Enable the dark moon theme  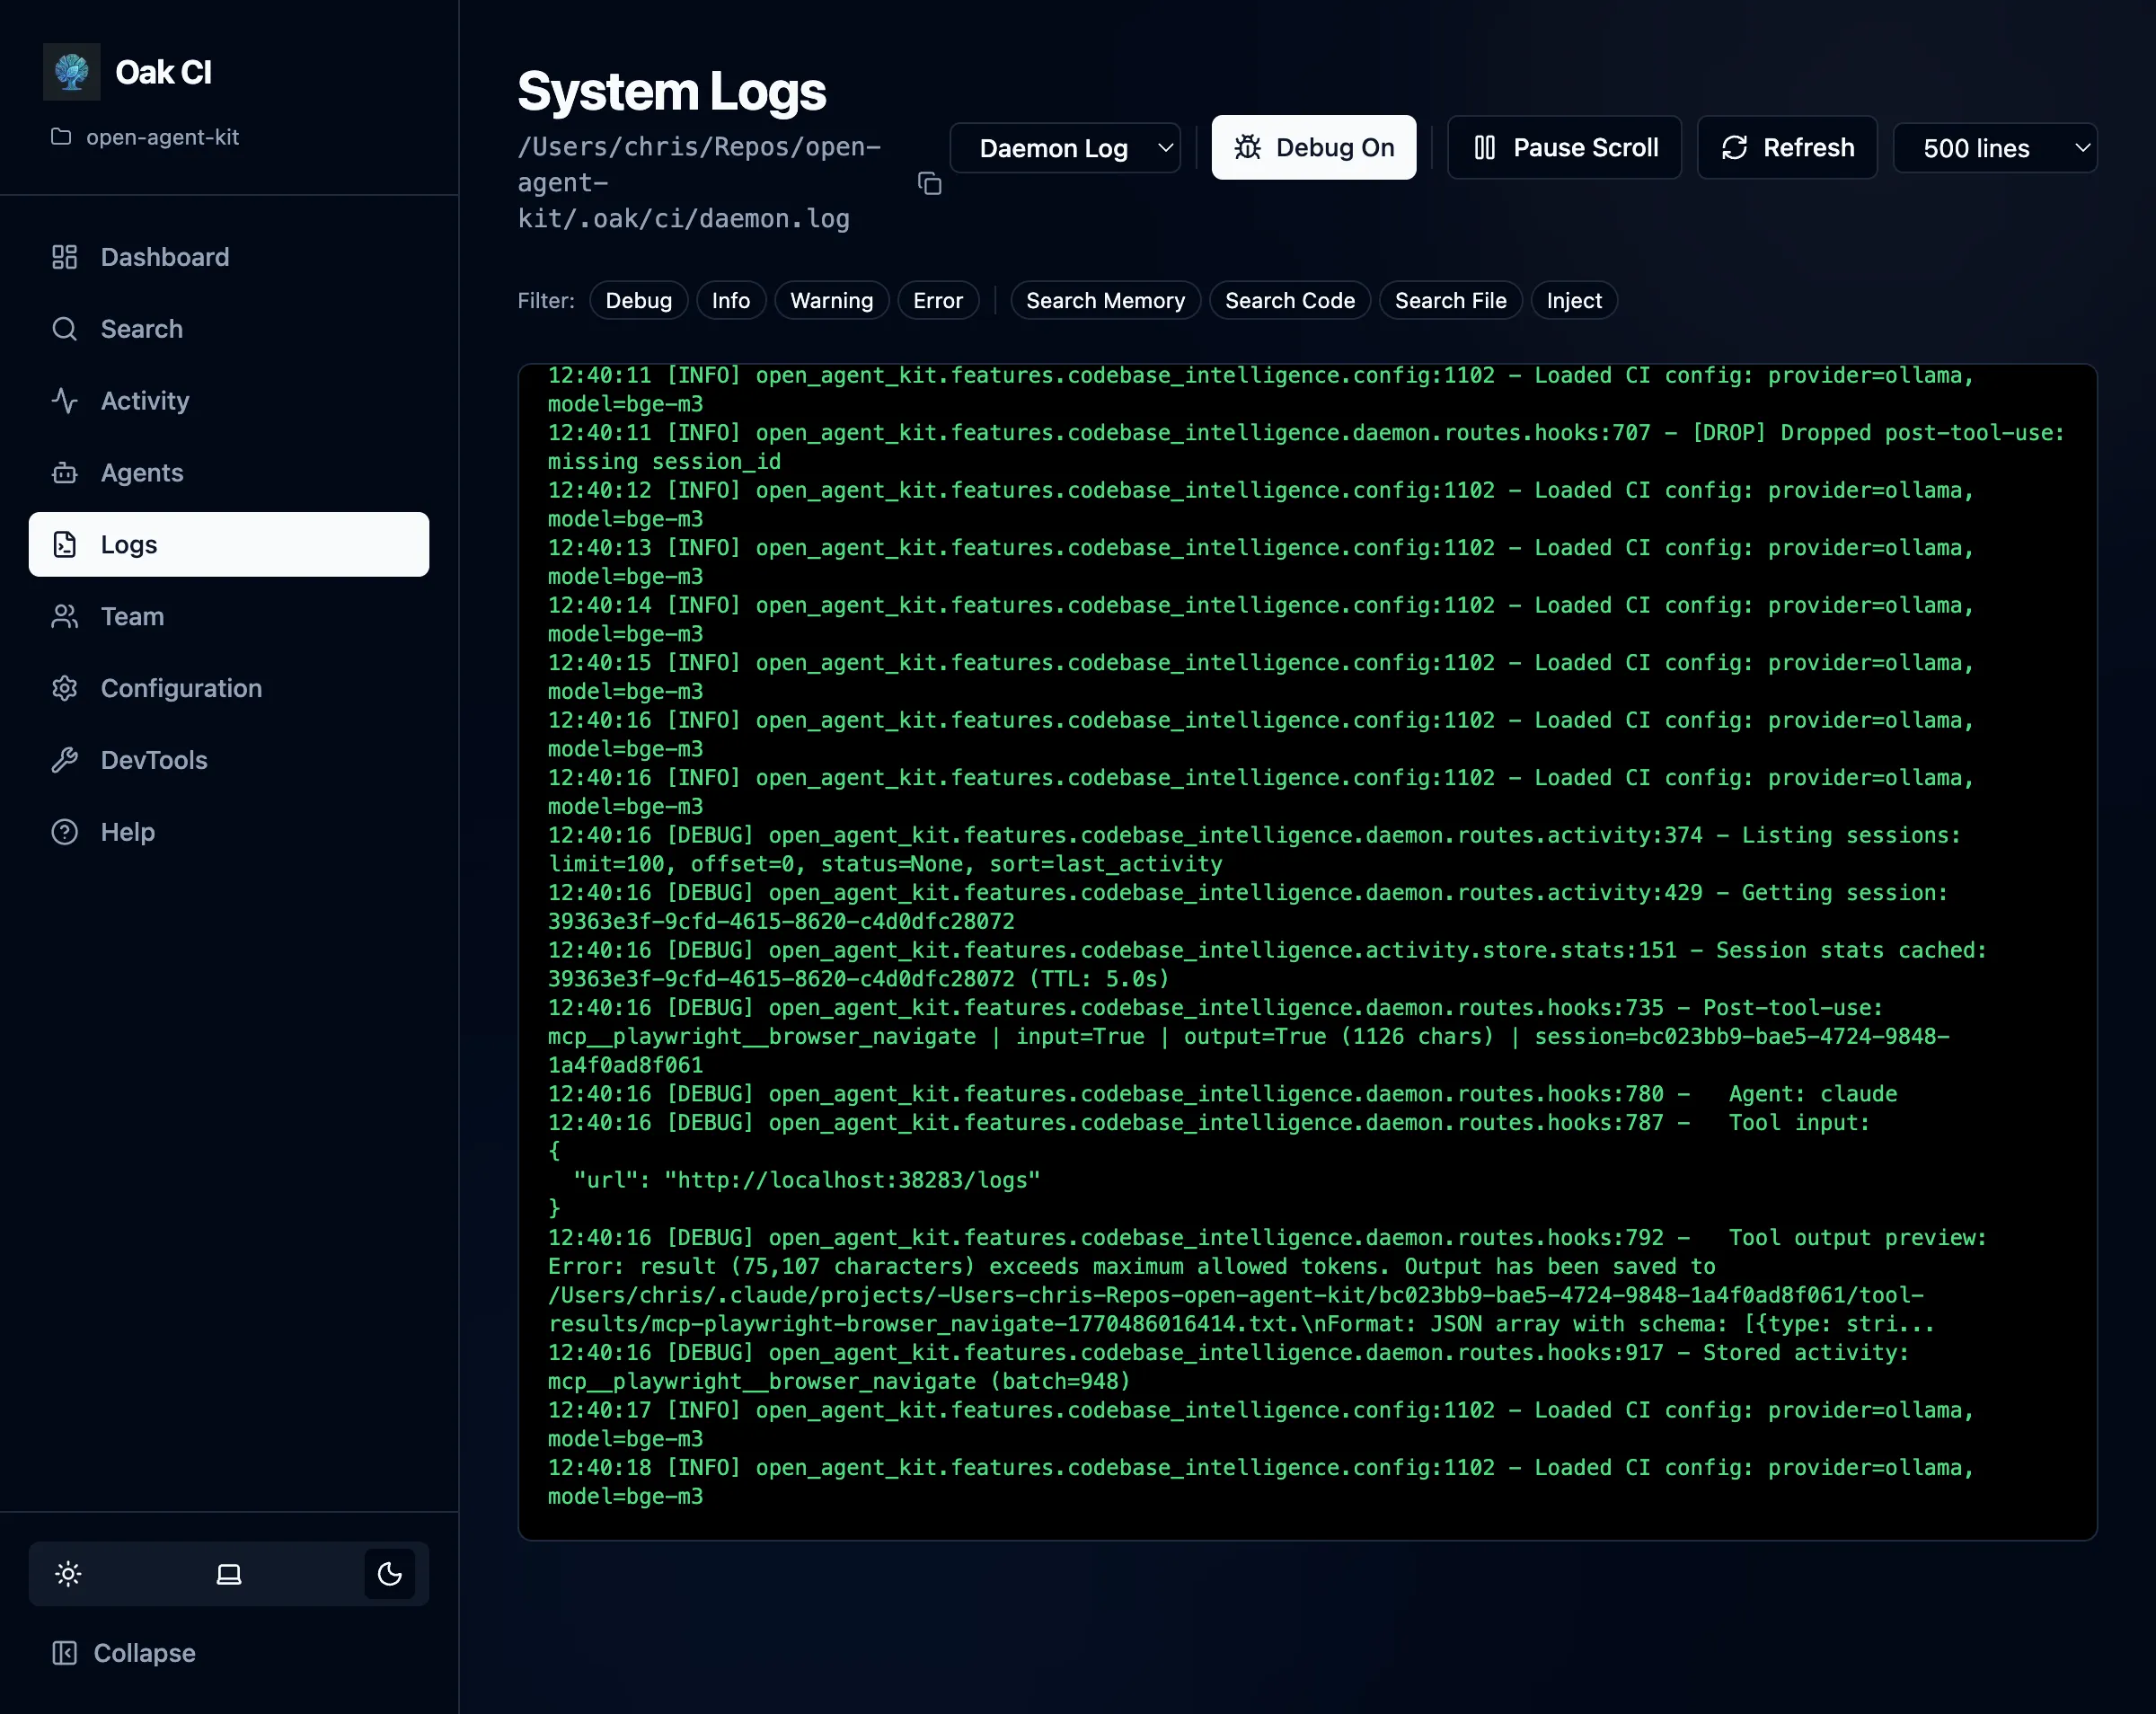pos(389,1573)
